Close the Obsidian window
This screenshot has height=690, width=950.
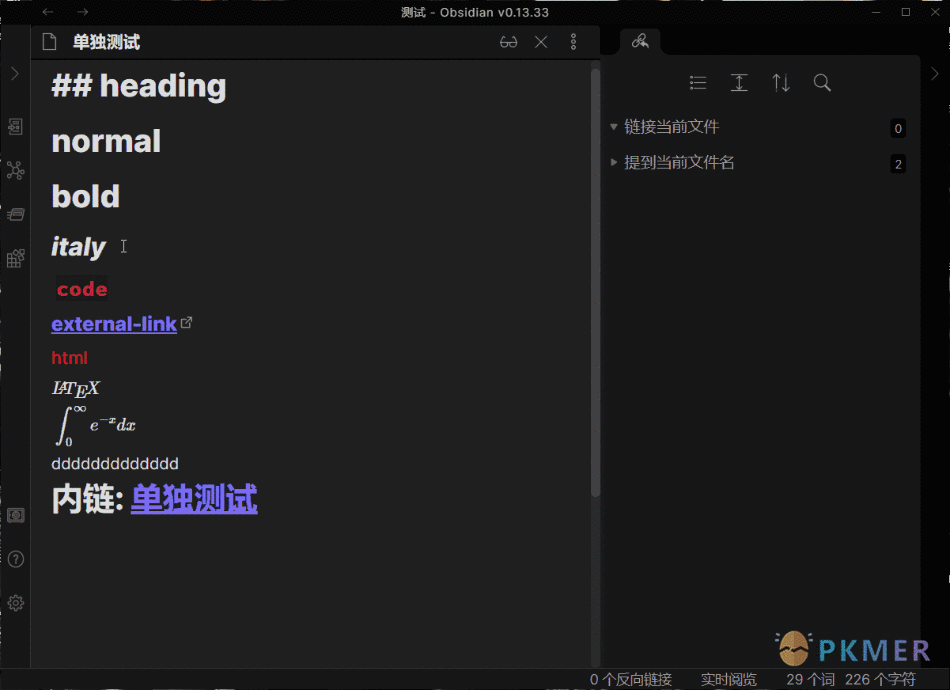pyautogui.click(x=935, y=12)
